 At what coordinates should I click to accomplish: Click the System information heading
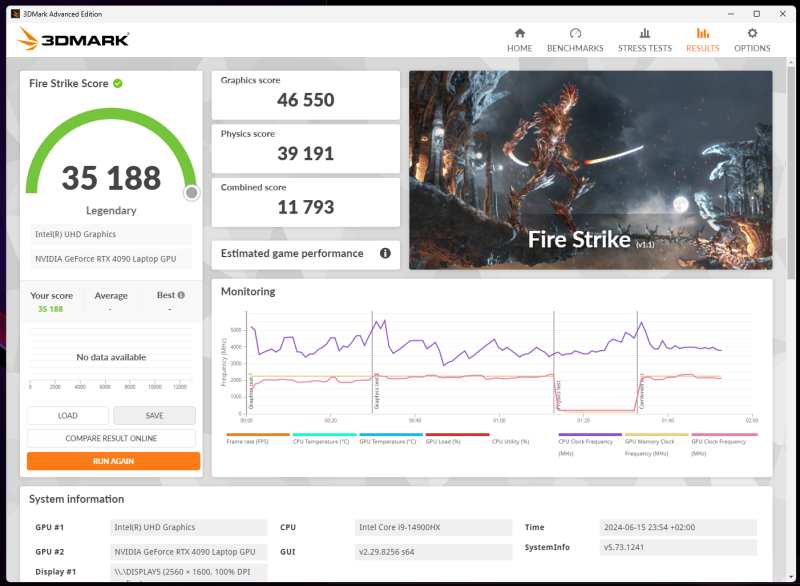click(77, 499)
